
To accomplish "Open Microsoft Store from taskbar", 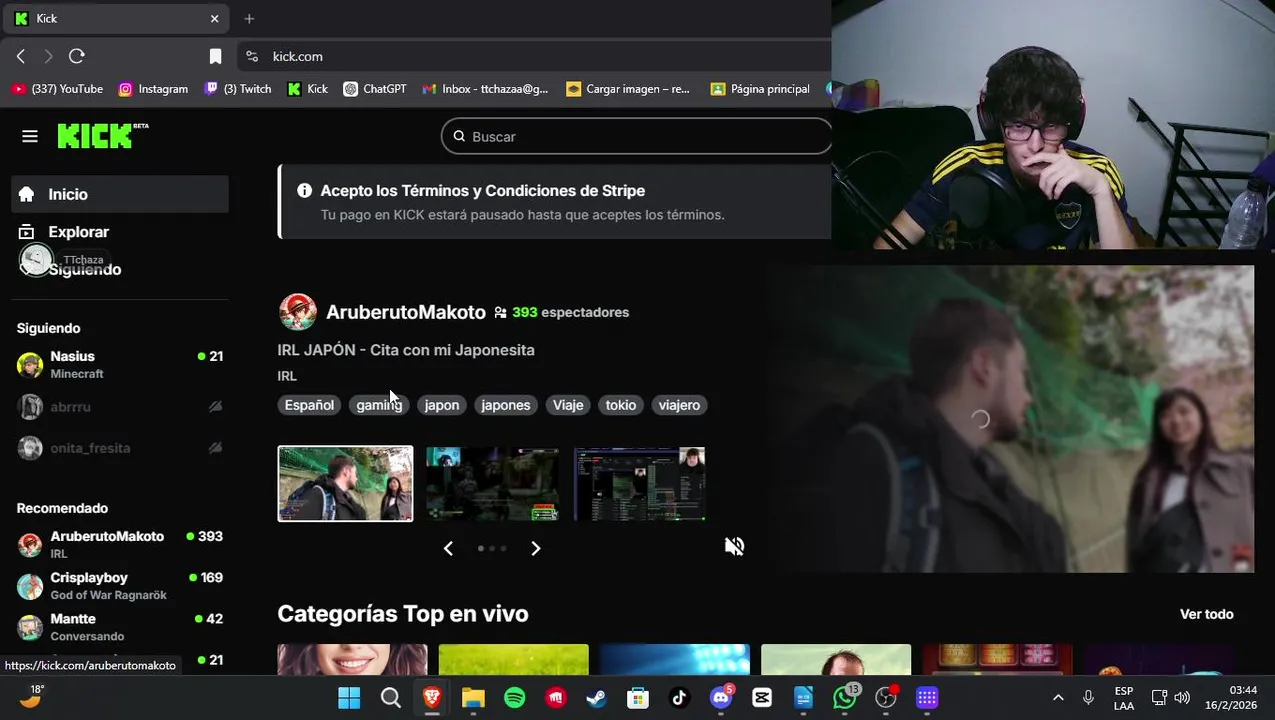I will click(638, 698).
